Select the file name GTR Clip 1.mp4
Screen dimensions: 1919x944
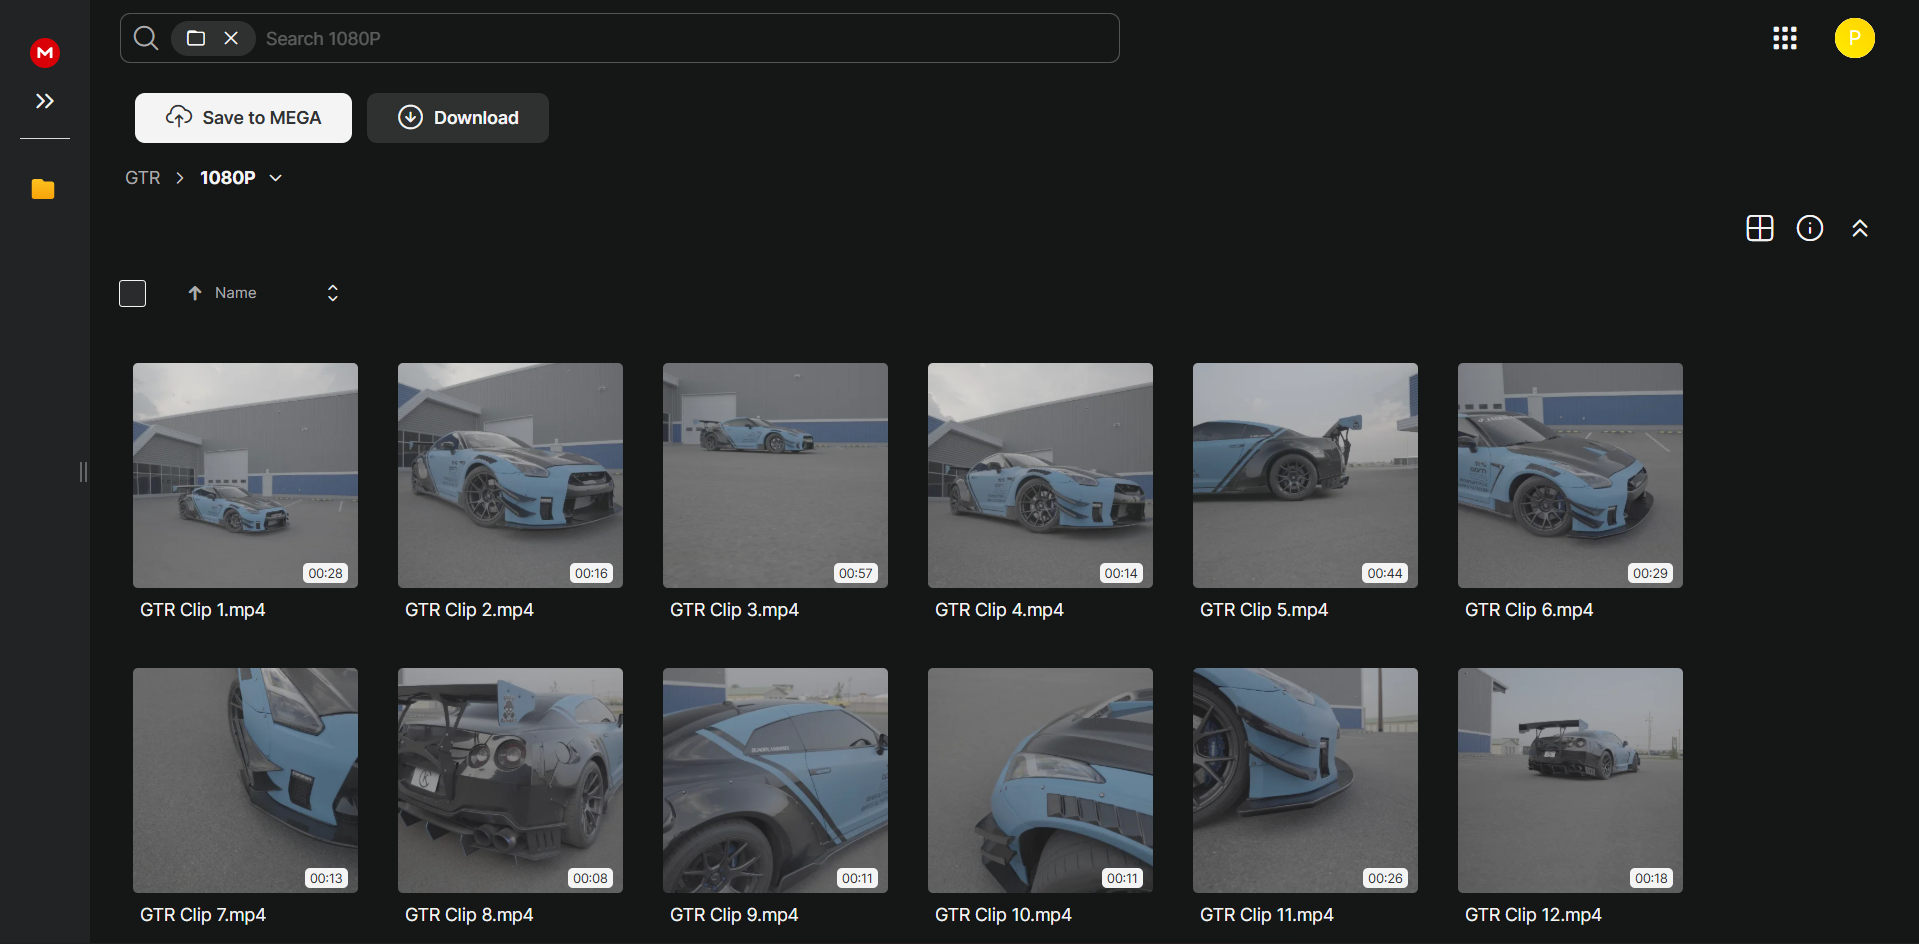[203, 610]
